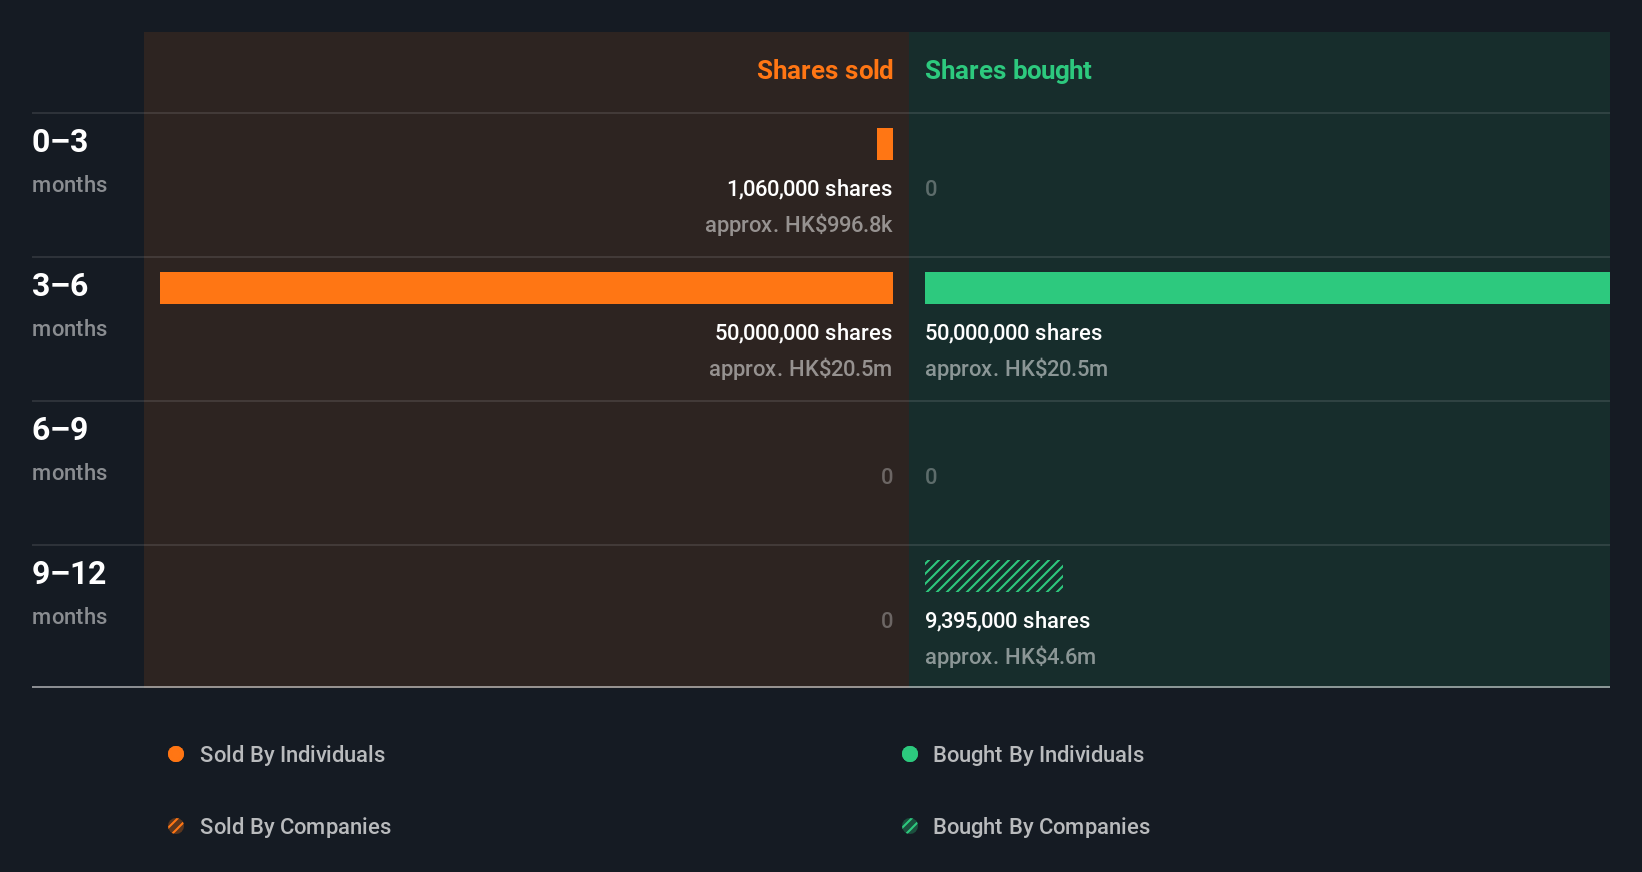Click the hatched green 9–12 months bought bar
The height and width of the screenshot is (872, 1642).
(994, 576)
